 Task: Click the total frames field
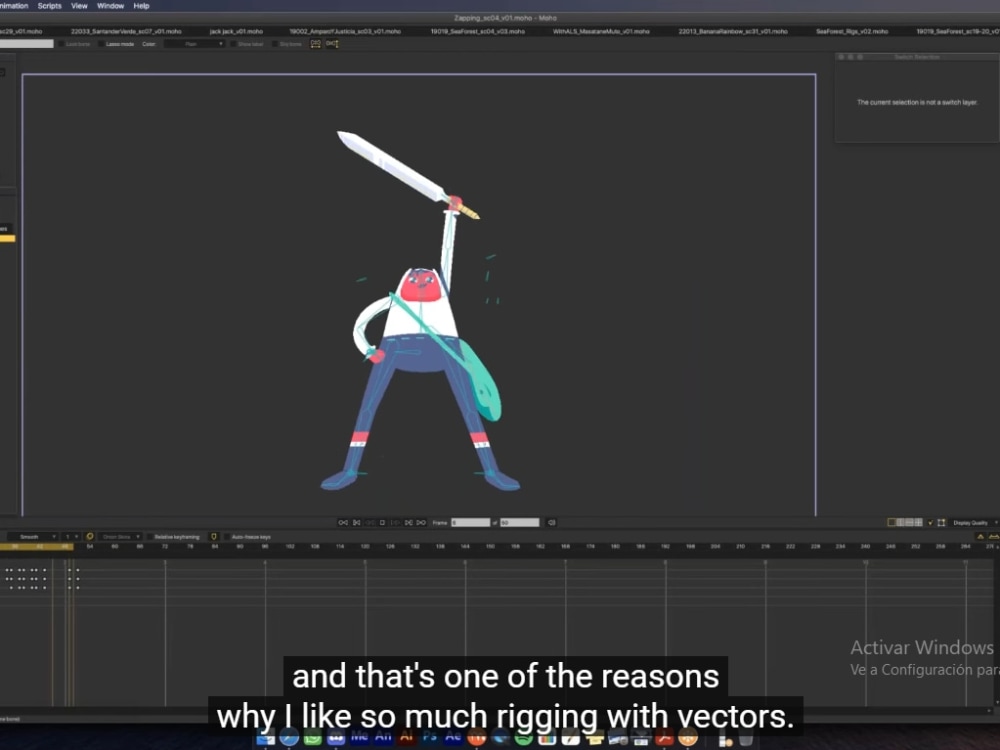[520, 522]
